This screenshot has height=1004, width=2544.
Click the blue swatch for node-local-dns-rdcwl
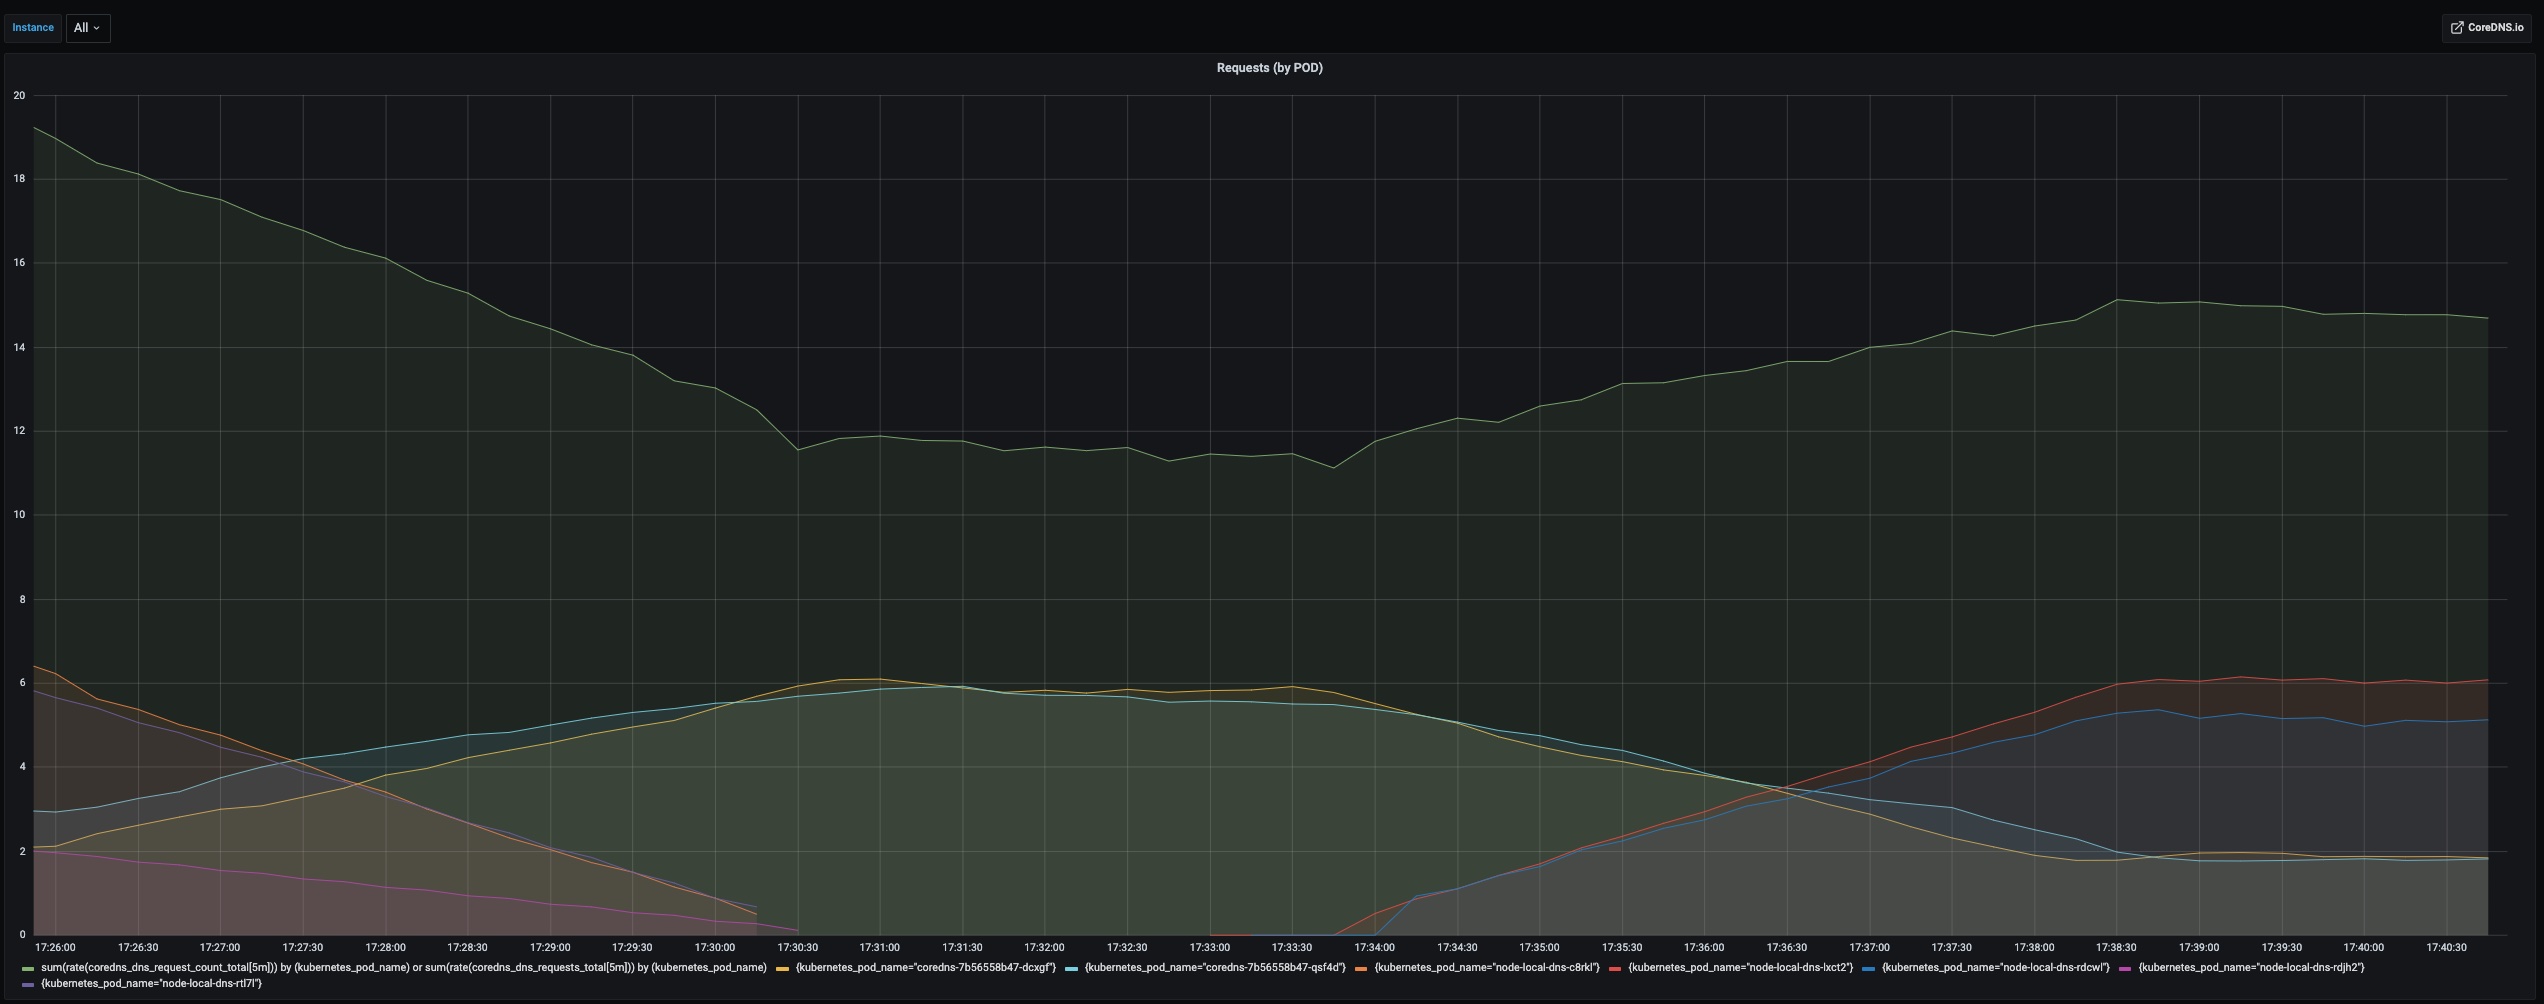click(x=1869, y=969)
